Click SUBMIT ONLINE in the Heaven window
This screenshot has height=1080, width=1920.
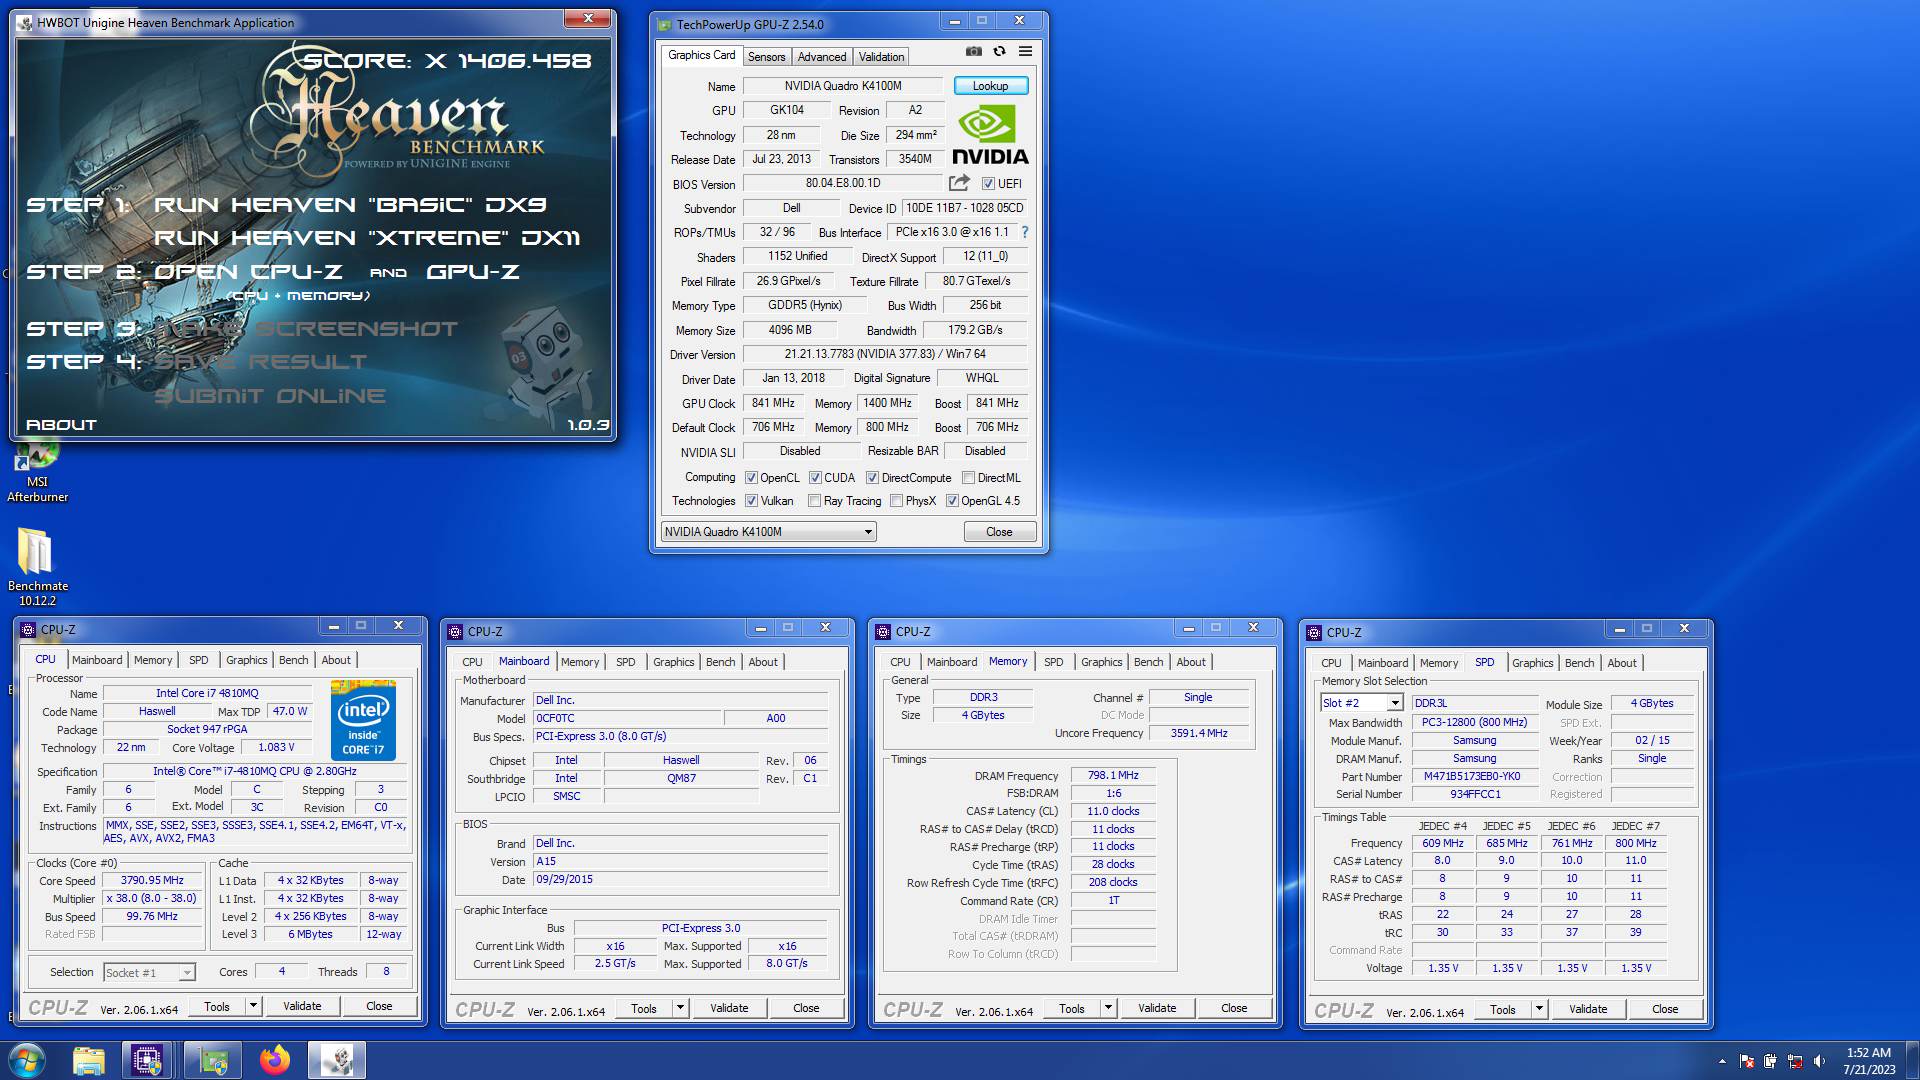tap(270, 396)
